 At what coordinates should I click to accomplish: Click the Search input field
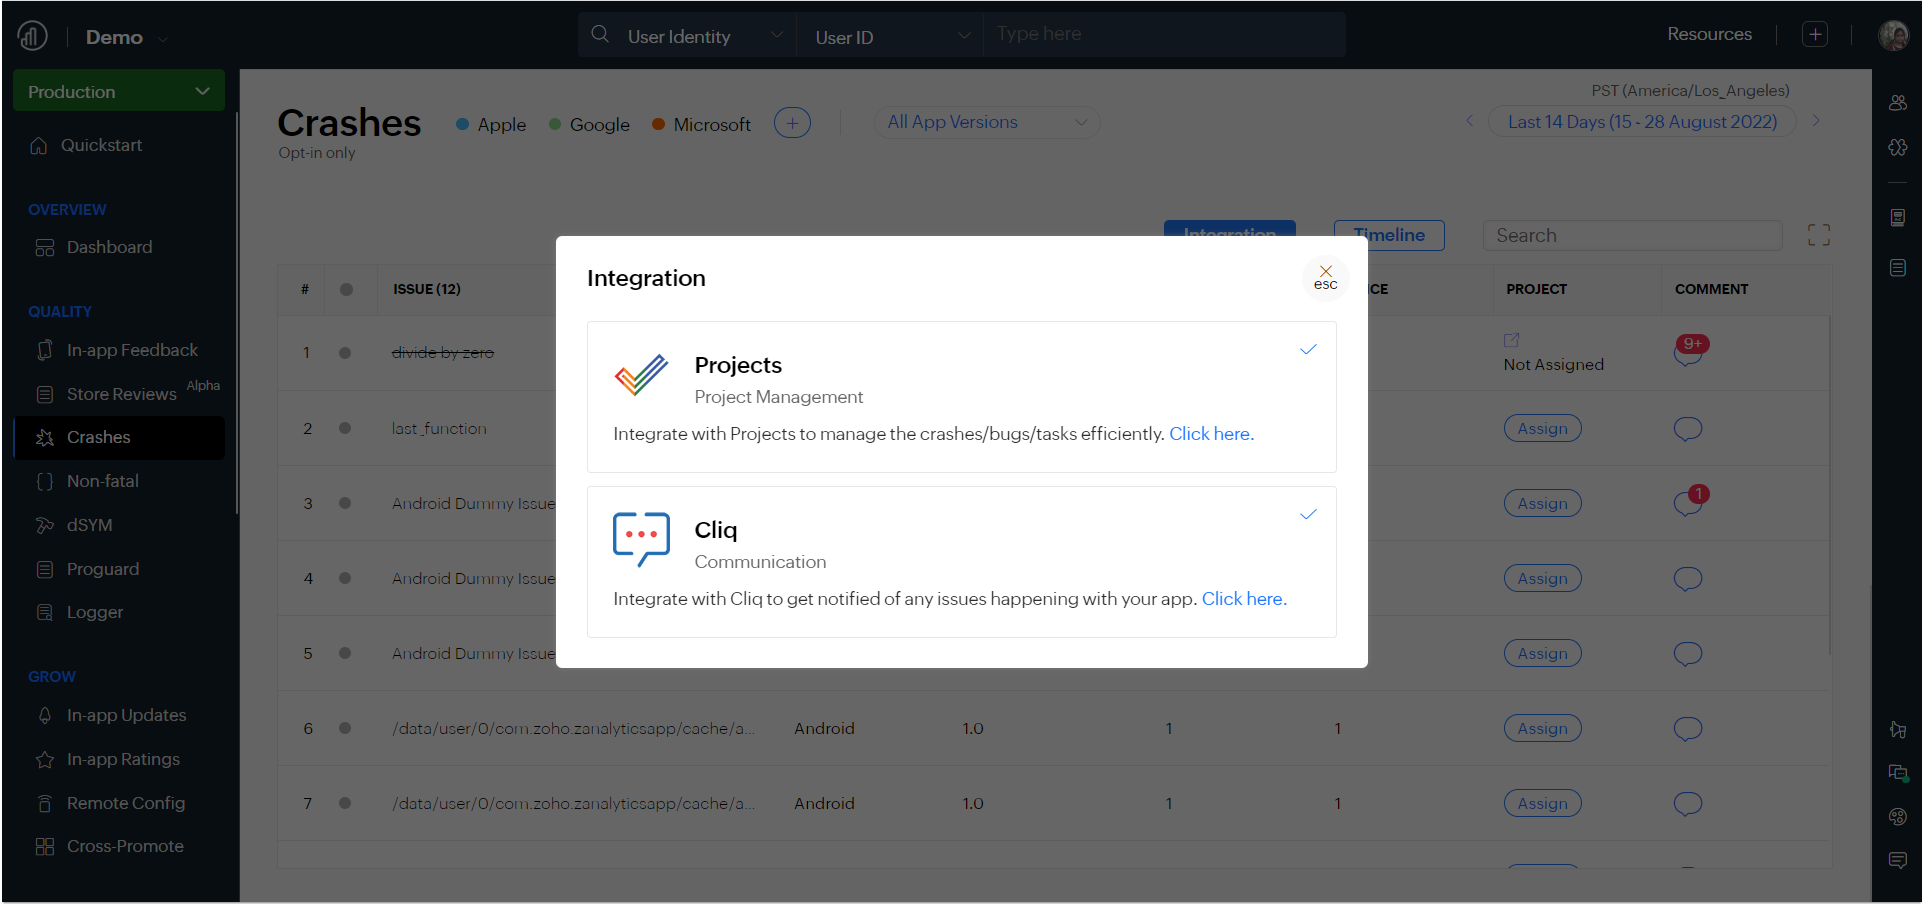pyautogui.click(x=1631, y=236)
